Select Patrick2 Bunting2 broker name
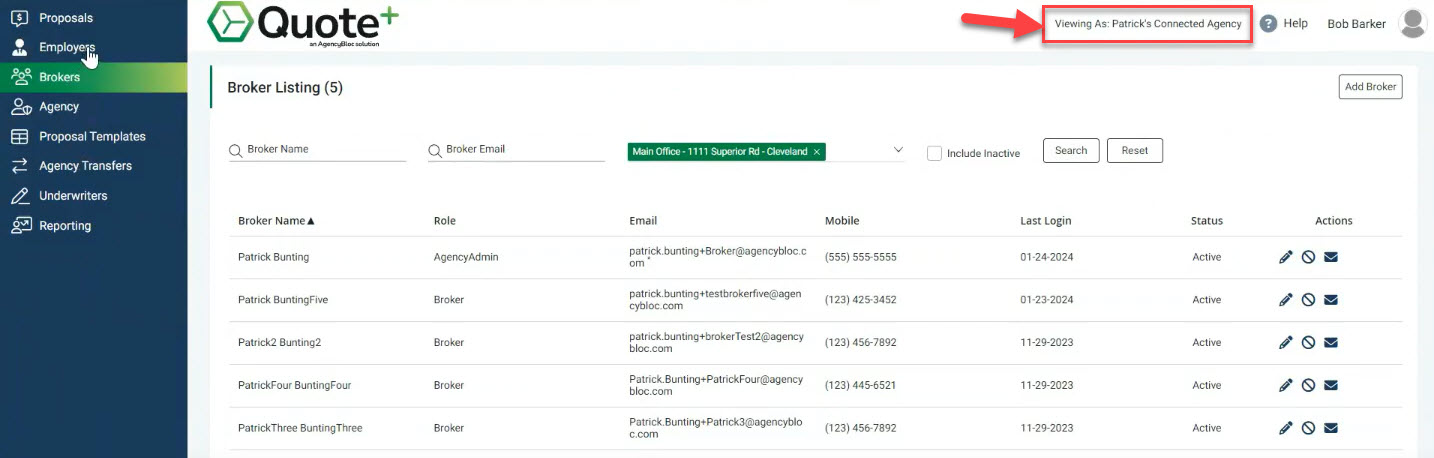This screenshot has width=1434, height=458. pyautogui.click(x=279, y=343)
